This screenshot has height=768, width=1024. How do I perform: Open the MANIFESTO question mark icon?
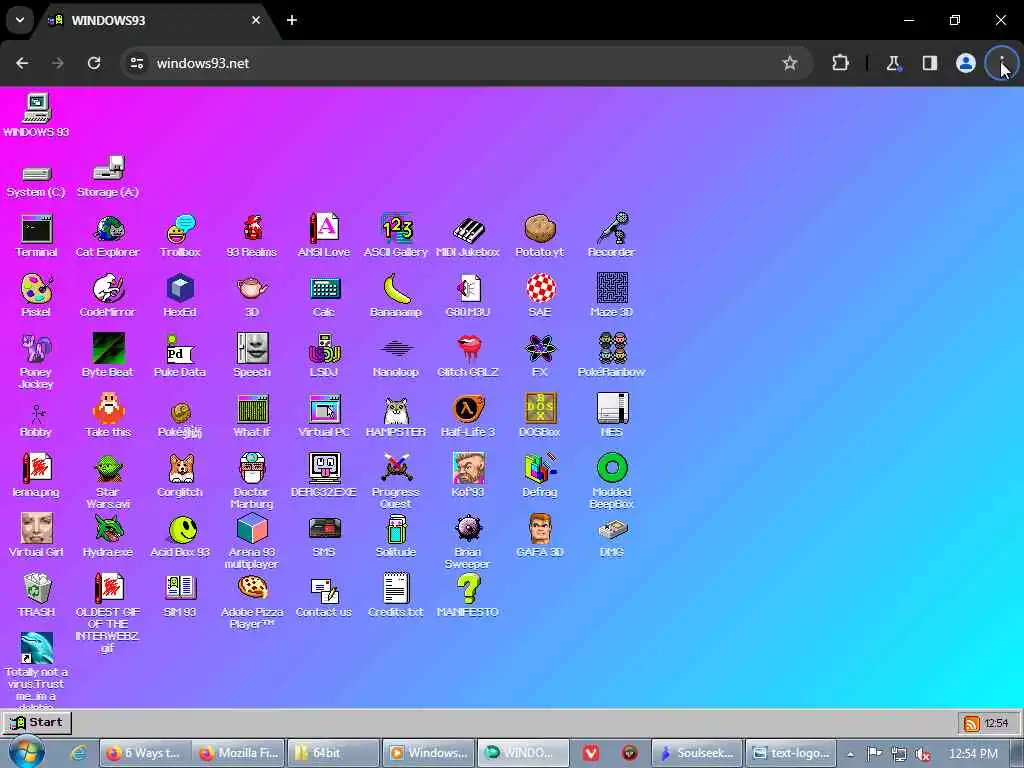(x=468, y=588)
